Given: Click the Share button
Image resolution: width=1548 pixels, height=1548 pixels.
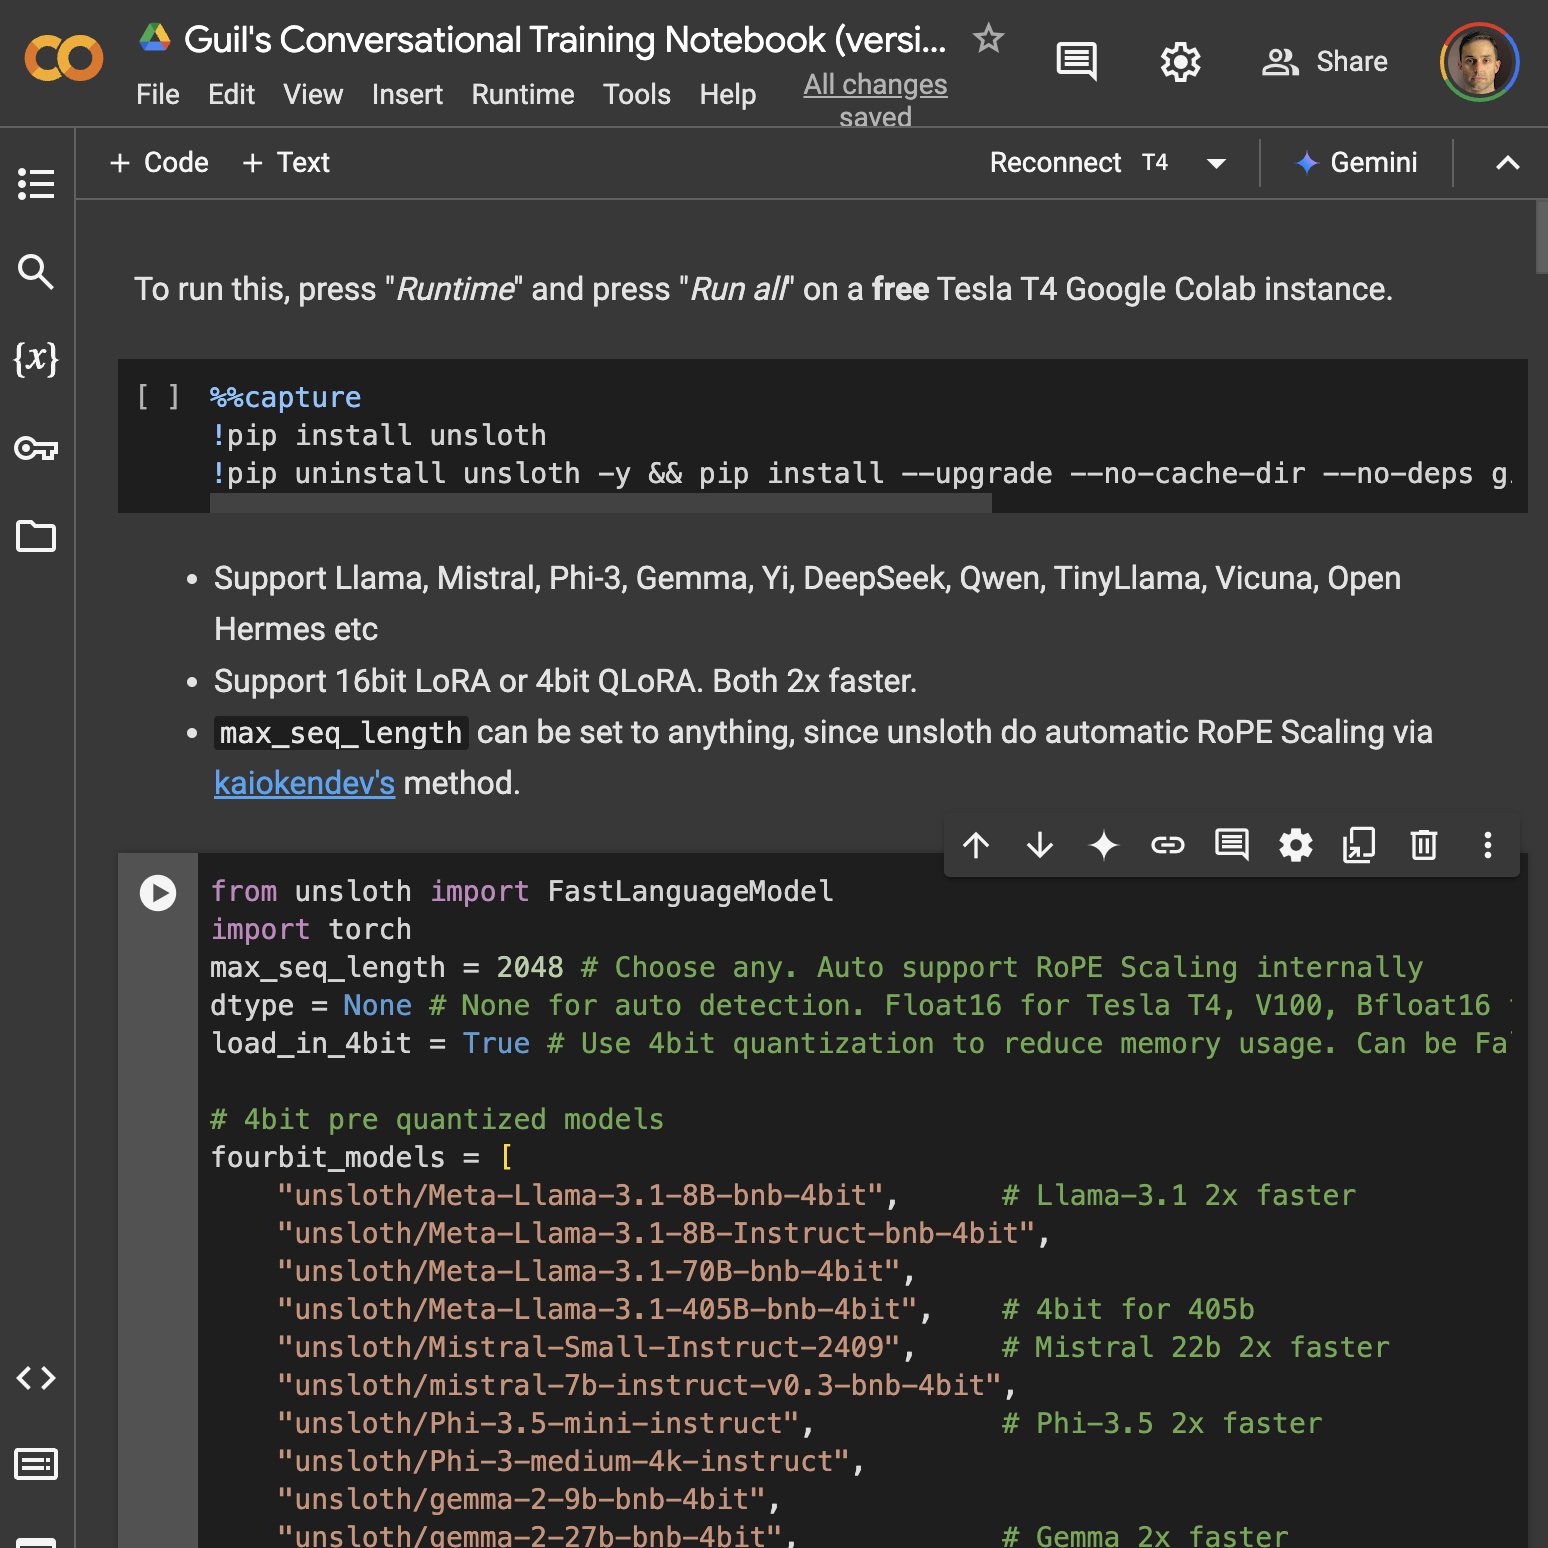Looking at the screenshot, I should point(1324,62).
